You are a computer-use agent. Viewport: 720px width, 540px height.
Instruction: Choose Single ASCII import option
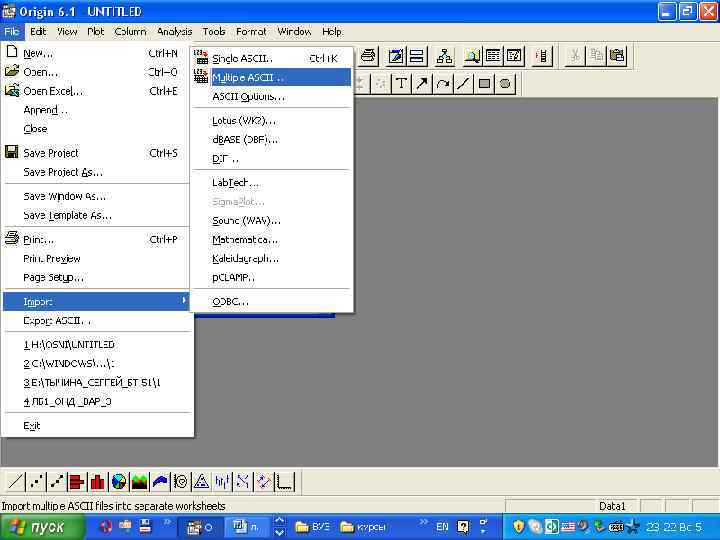pyautogui.click(x=272, y=58)
